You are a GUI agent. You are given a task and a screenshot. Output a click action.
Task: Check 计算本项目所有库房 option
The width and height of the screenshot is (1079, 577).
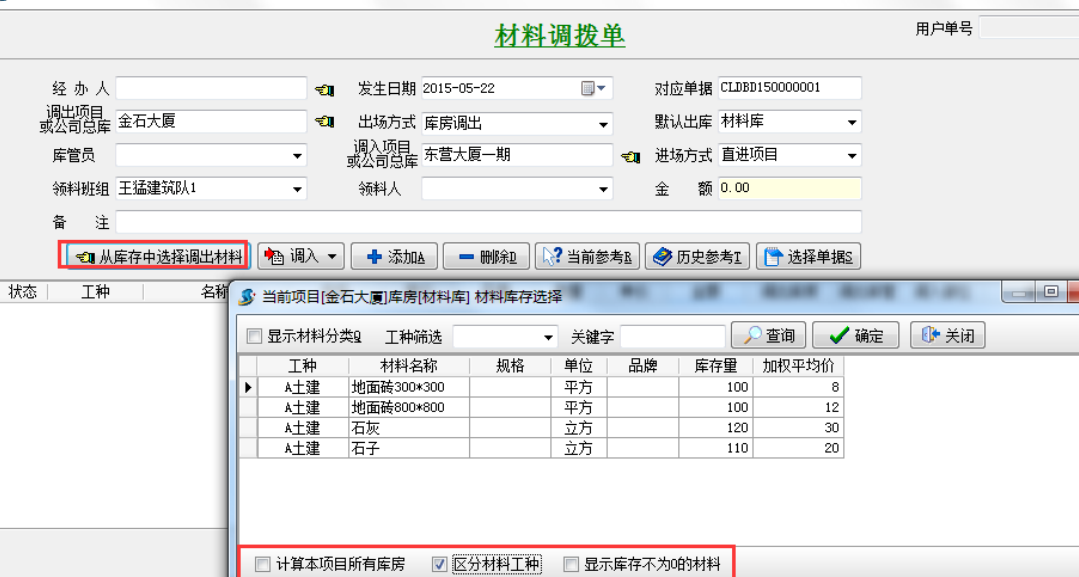pos(263,565)
